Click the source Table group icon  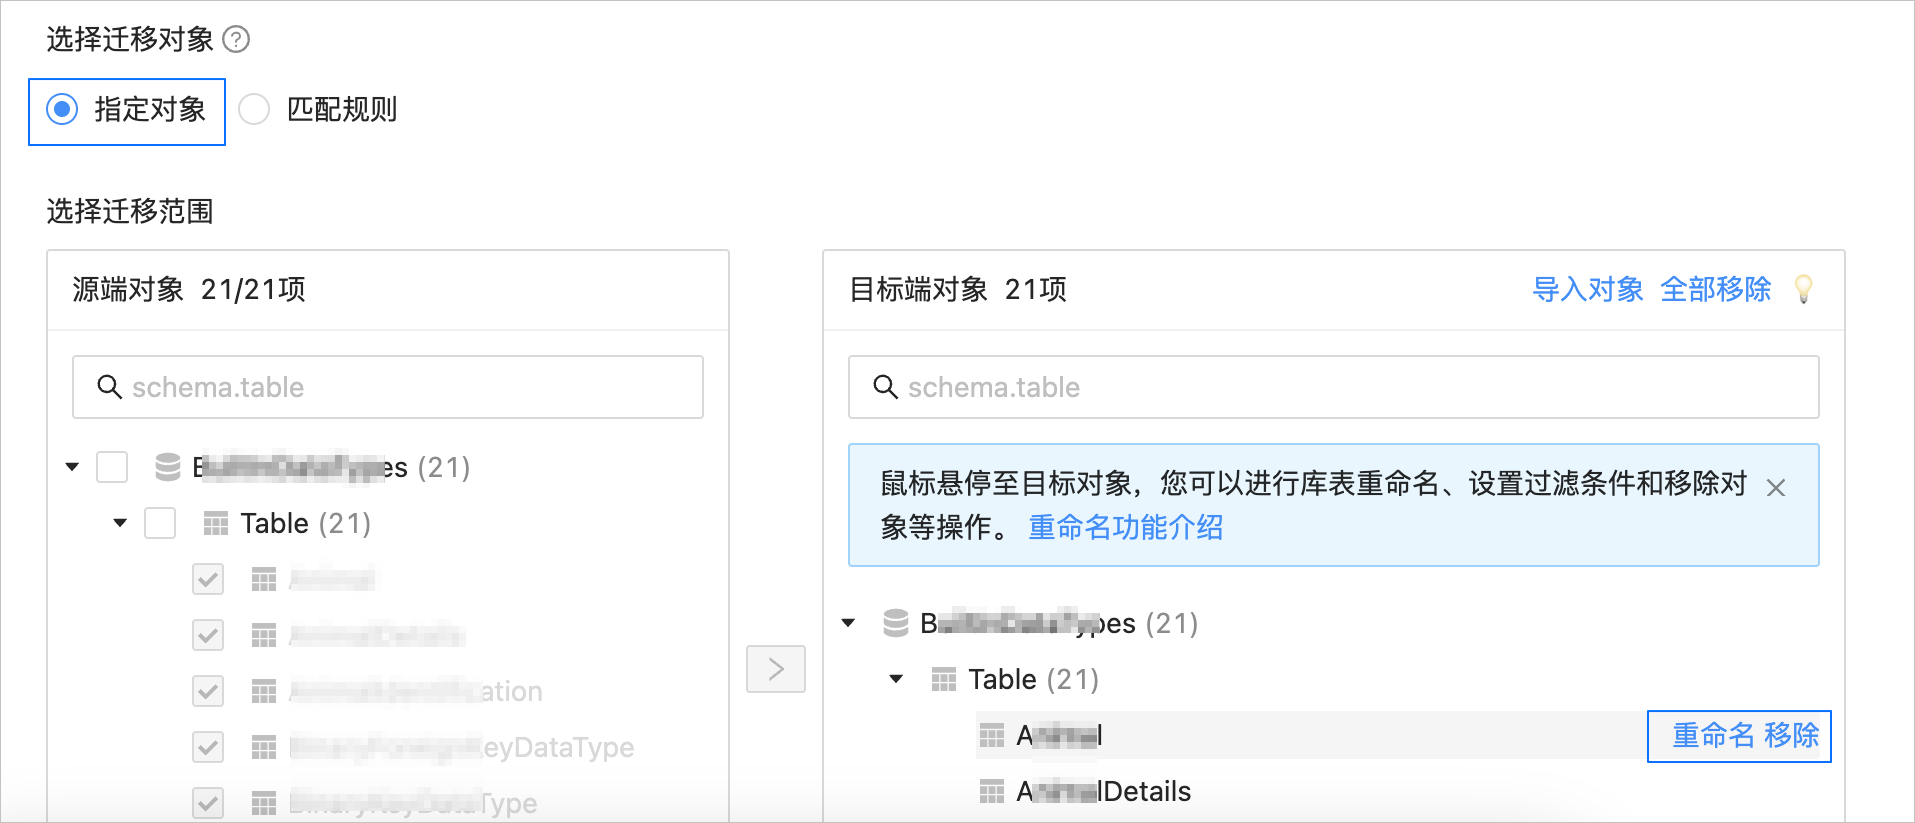[216, 523]
